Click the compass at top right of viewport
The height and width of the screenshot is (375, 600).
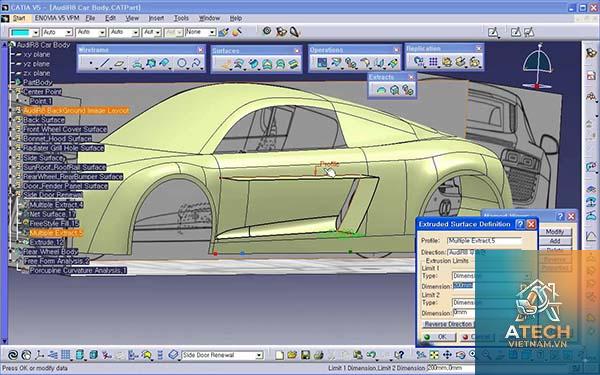(x=538, y=67)
